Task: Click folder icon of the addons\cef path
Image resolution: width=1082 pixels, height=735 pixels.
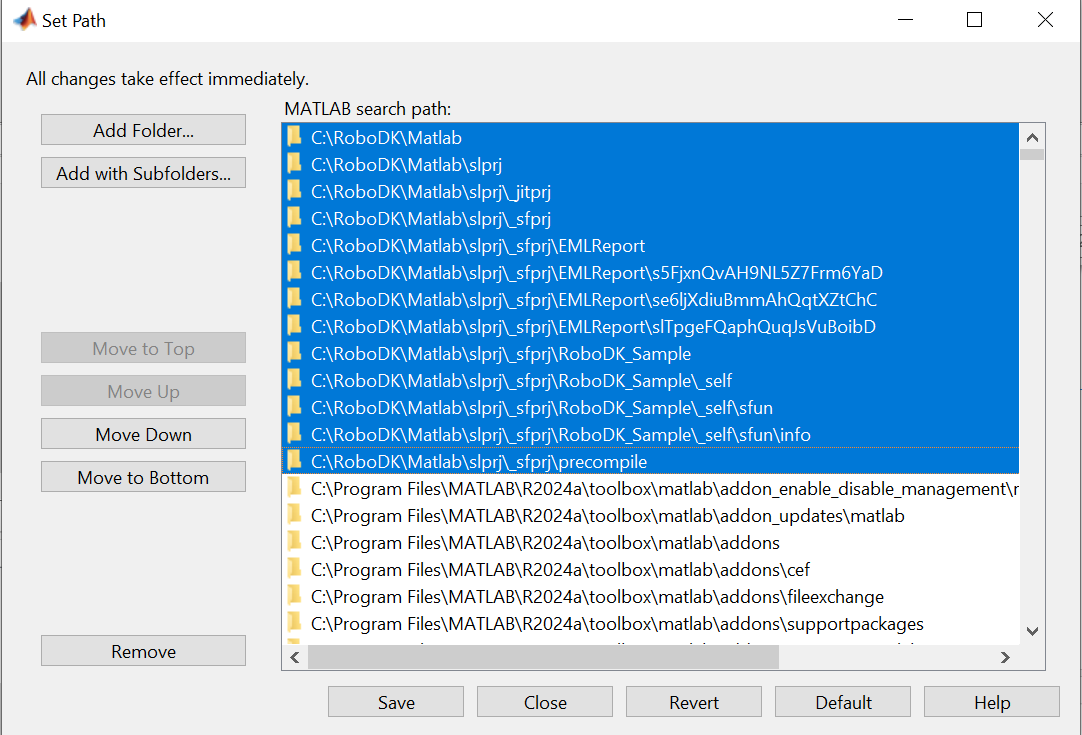Action: (294, 569)
